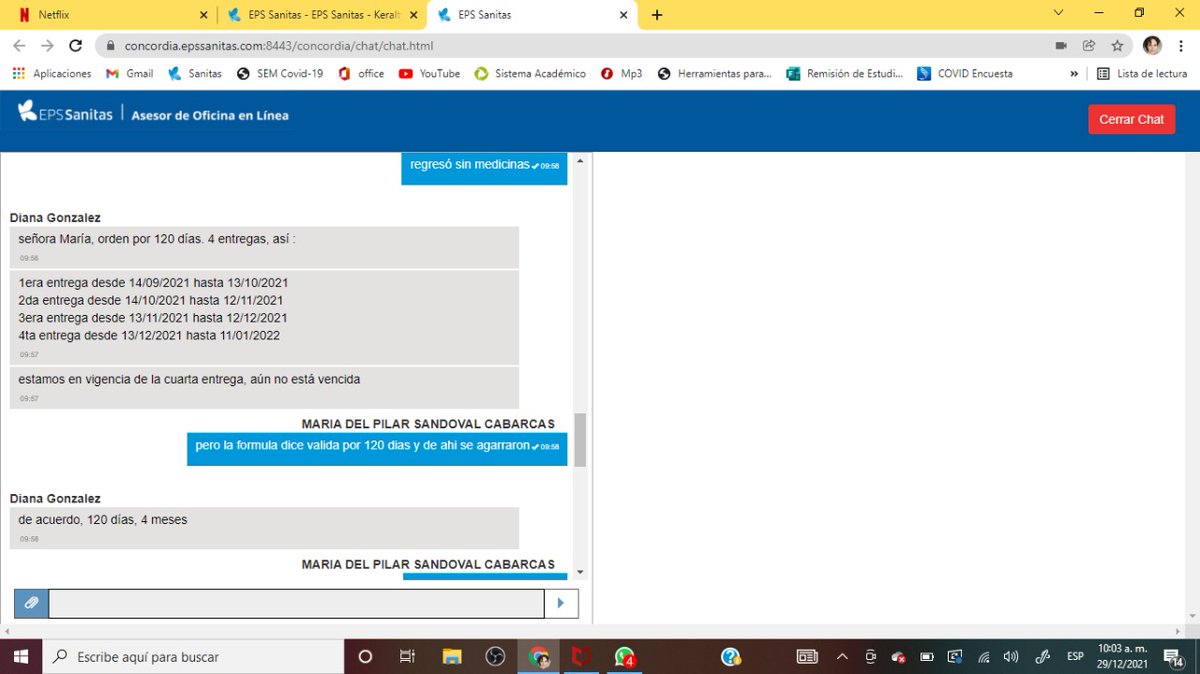This screenshot has width=1200, height=674.
Task: Open the YouTube bookmark
Action: point(430,73)
